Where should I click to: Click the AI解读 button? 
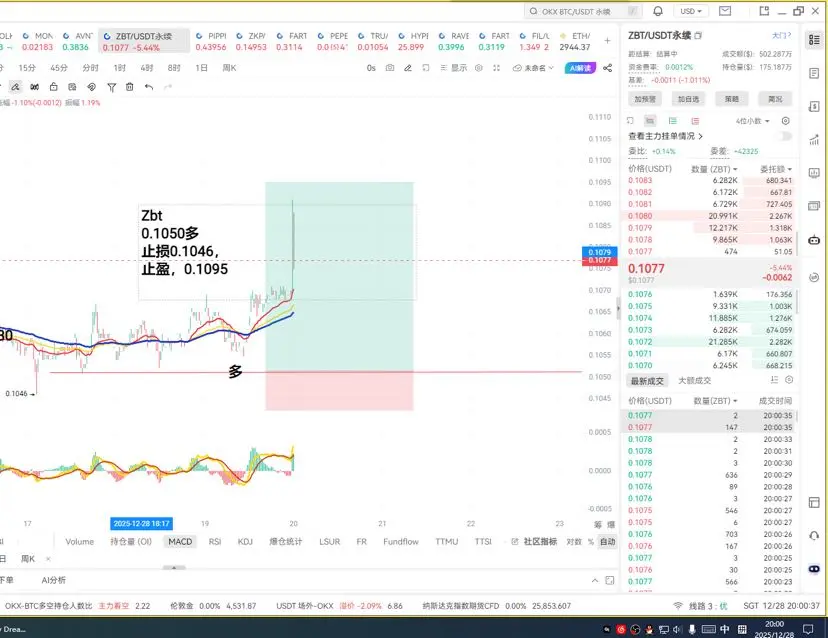(580, 68)
